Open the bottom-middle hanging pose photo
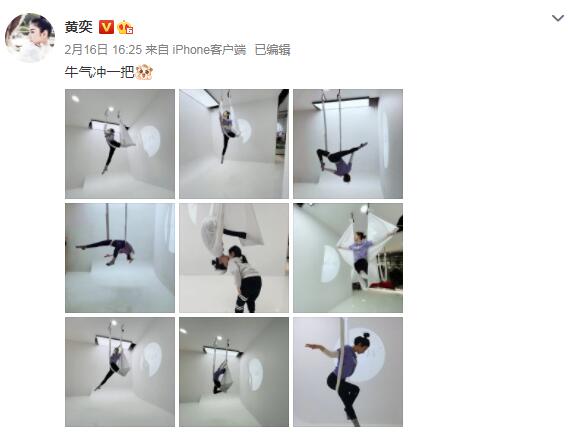The width and height of the screenshot is (568, 433). (234, 372)
